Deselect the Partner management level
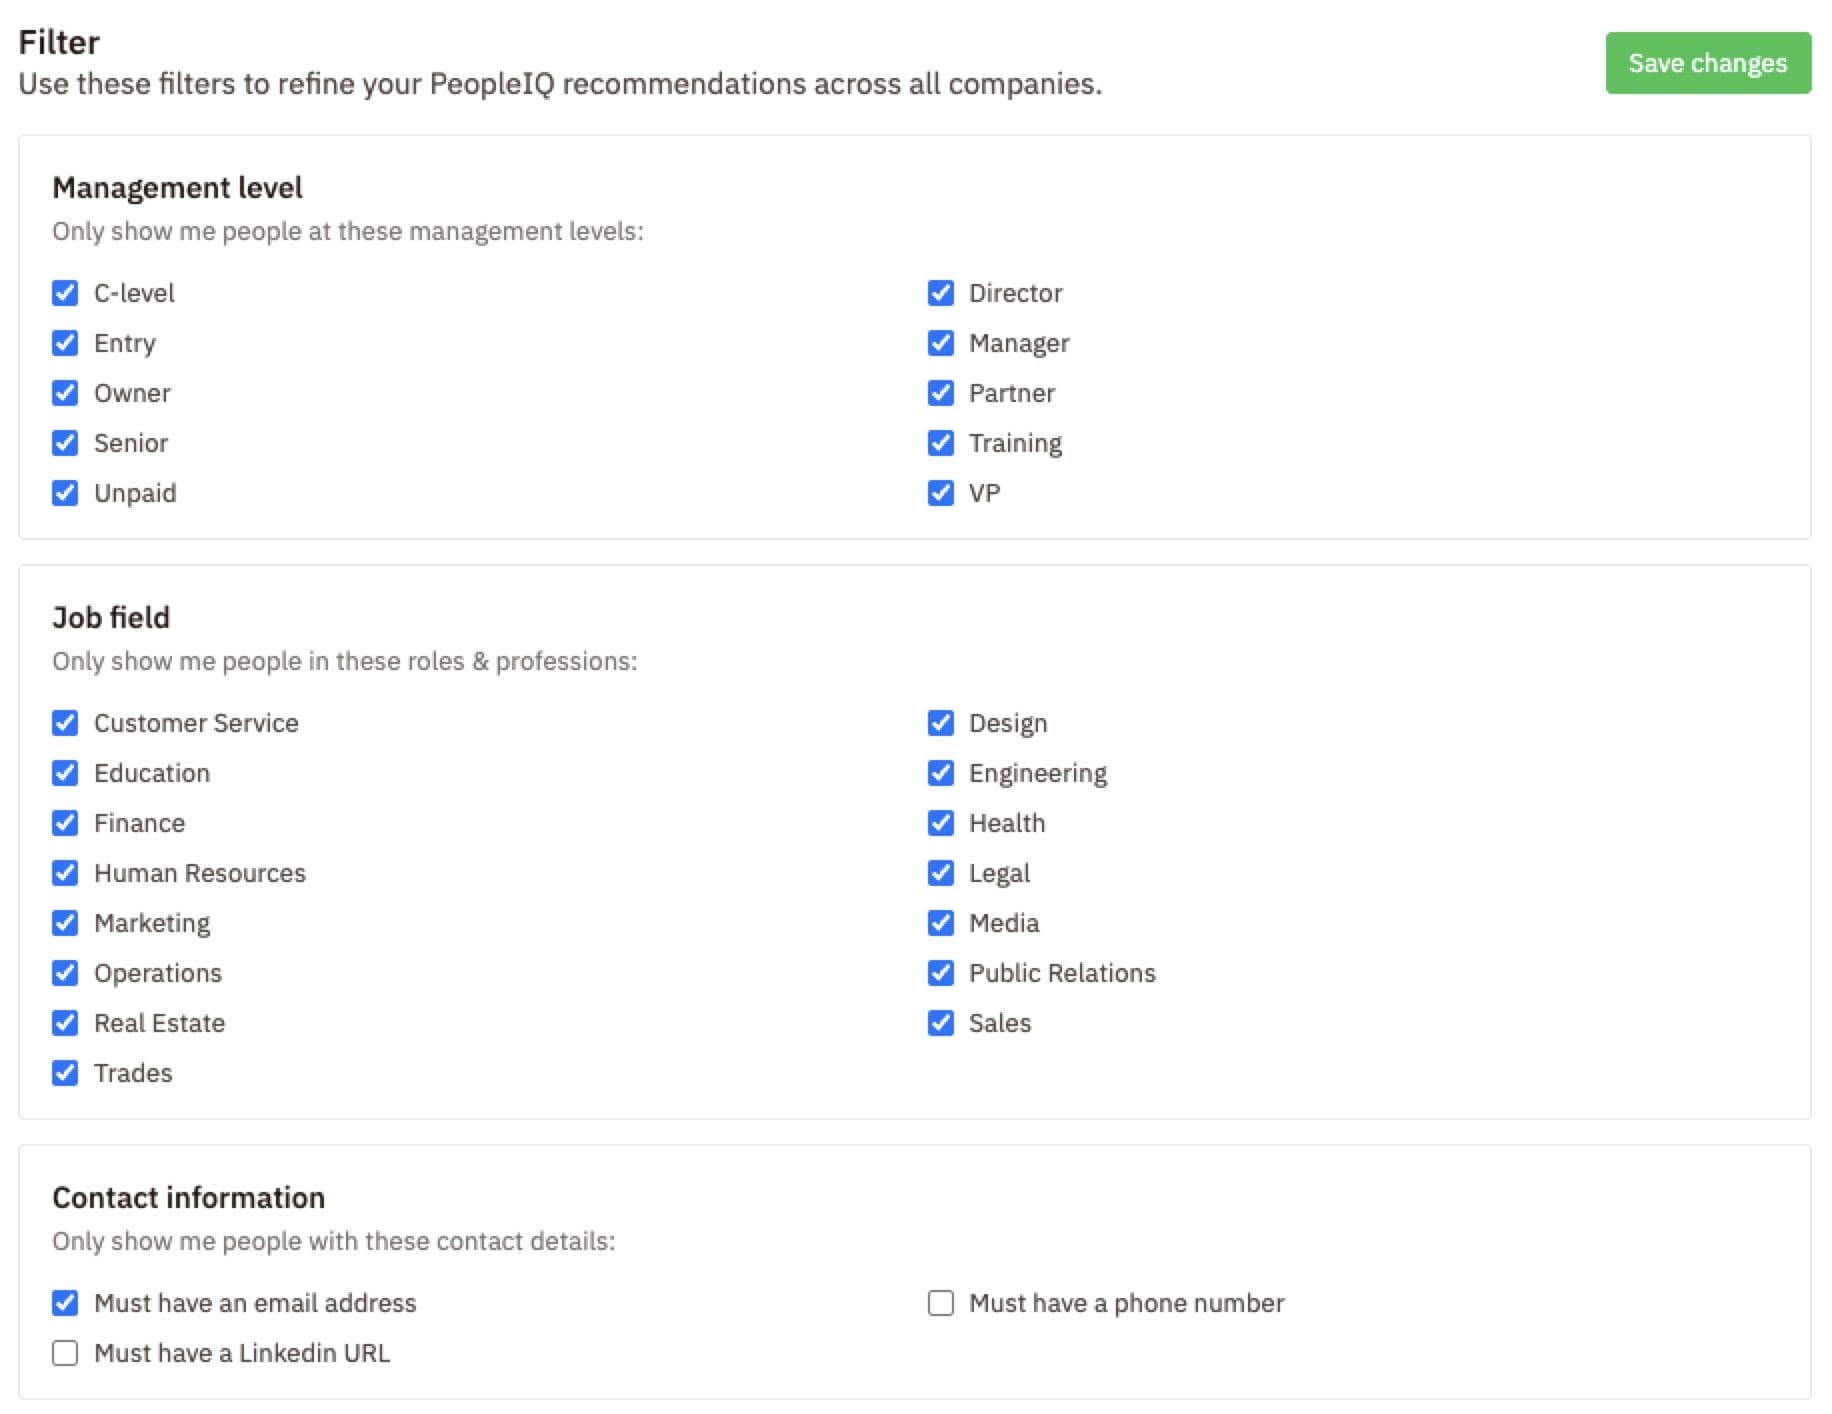This screenshot has width=1832, height=1414. (940, 393)
